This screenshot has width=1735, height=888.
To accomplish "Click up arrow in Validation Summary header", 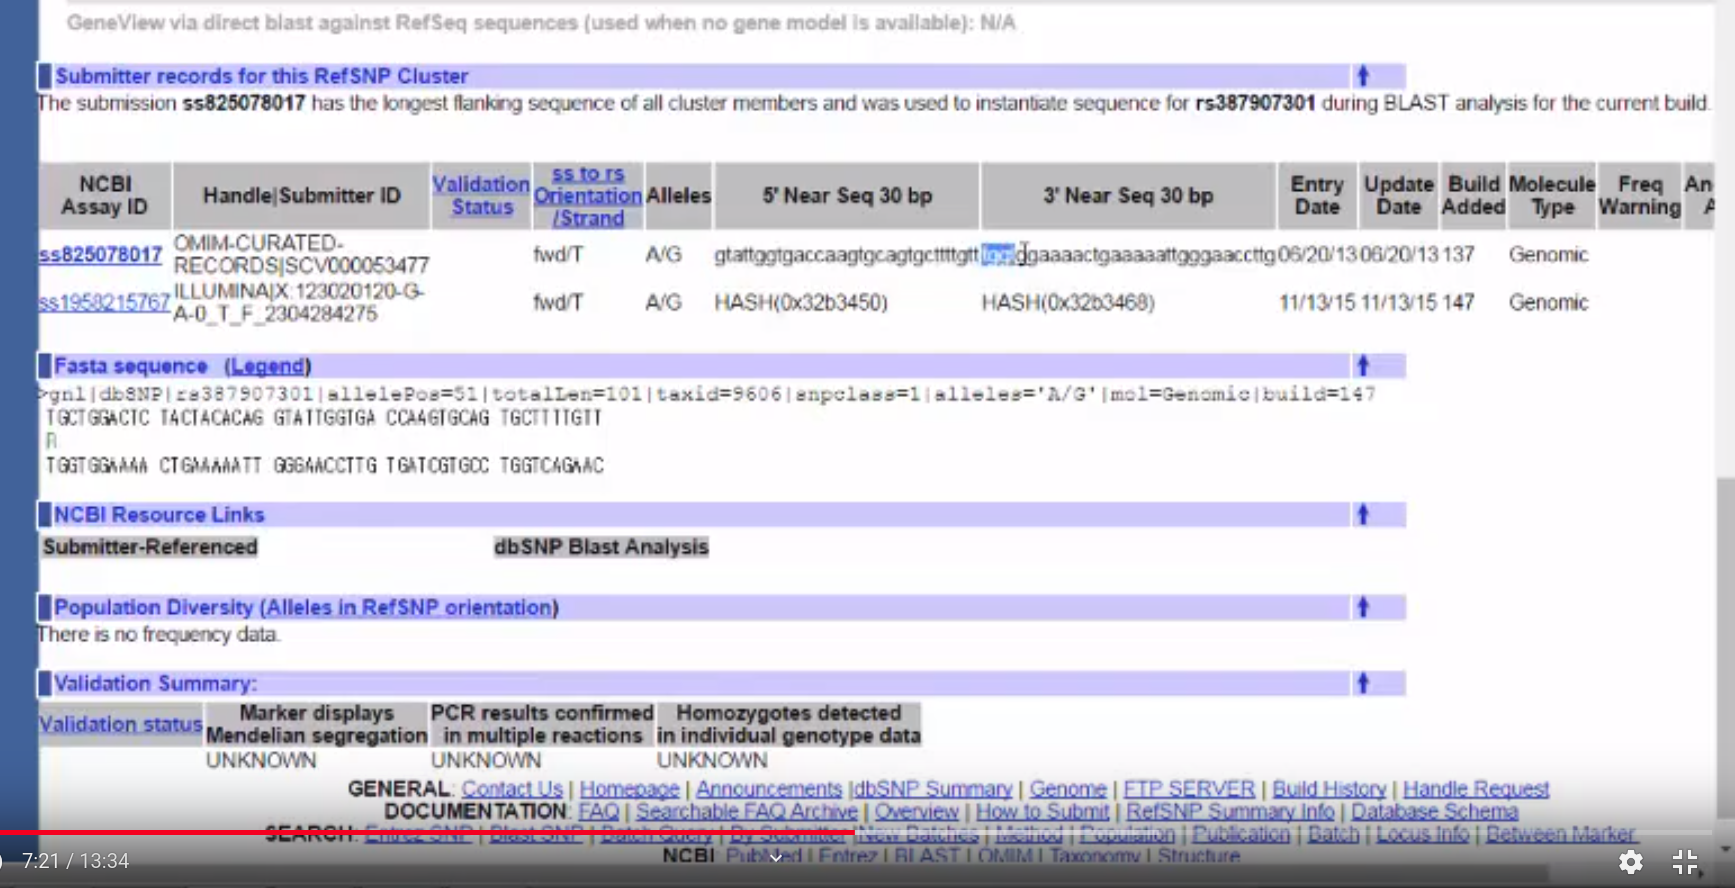I will [x=1362, y=684].
